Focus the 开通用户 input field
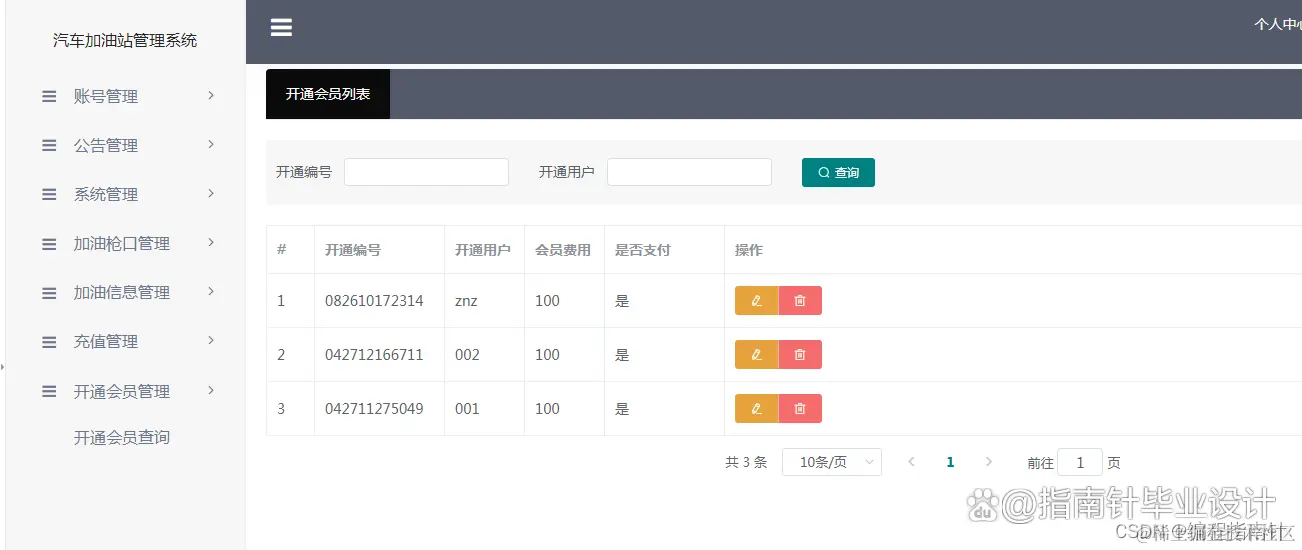This screenshot has height=550, width=1302. pyautogui.click(x=689, y=172)
